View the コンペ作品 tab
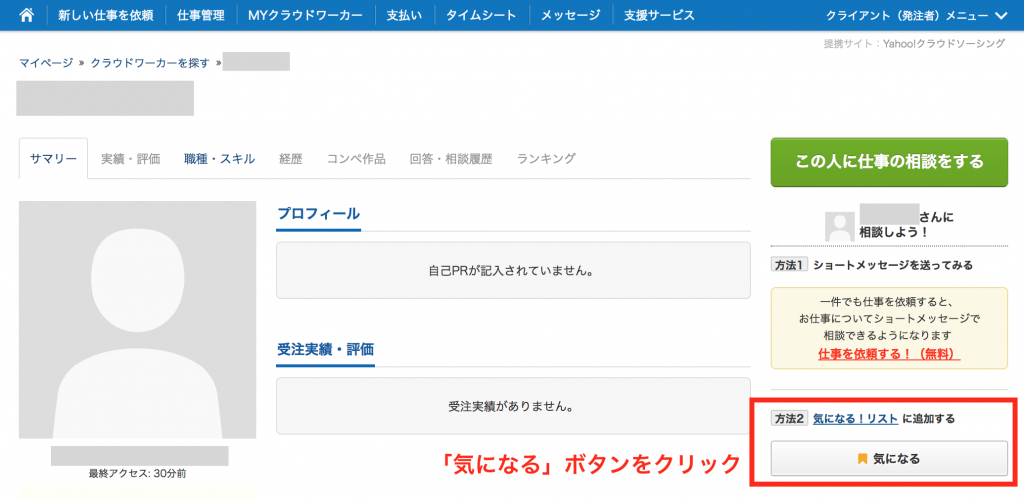 [x=356, y=159]
